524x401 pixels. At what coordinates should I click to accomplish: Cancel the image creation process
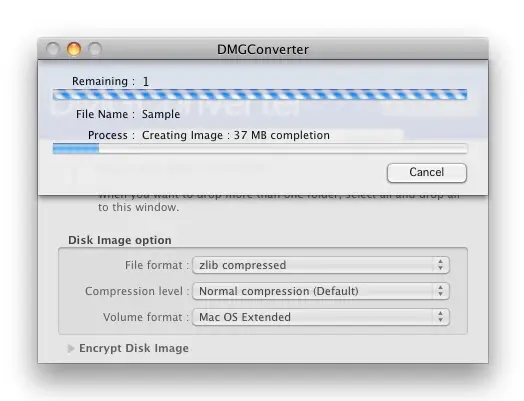pos(427,173)
